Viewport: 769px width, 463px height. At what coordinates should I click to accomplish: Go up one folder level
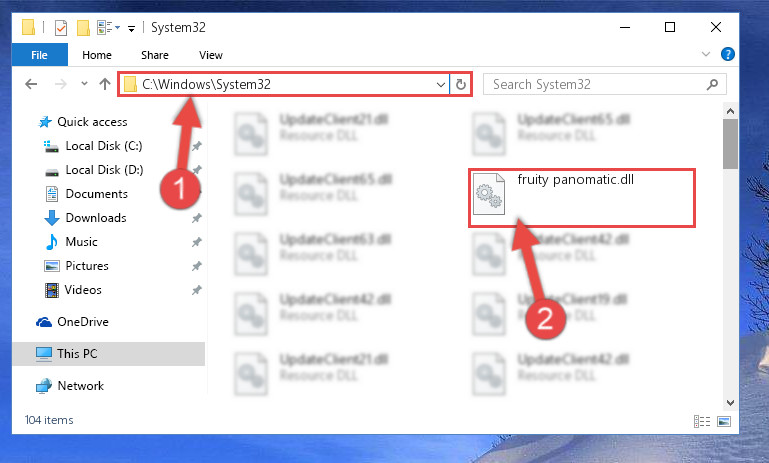point(104,84)
